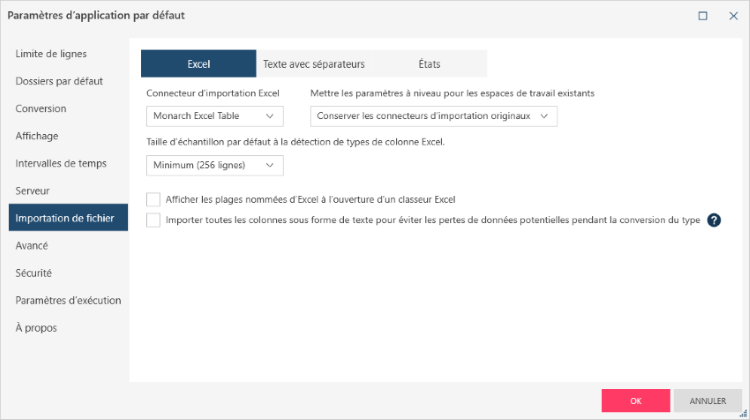Click the help question mark icon

pos(714,220)
